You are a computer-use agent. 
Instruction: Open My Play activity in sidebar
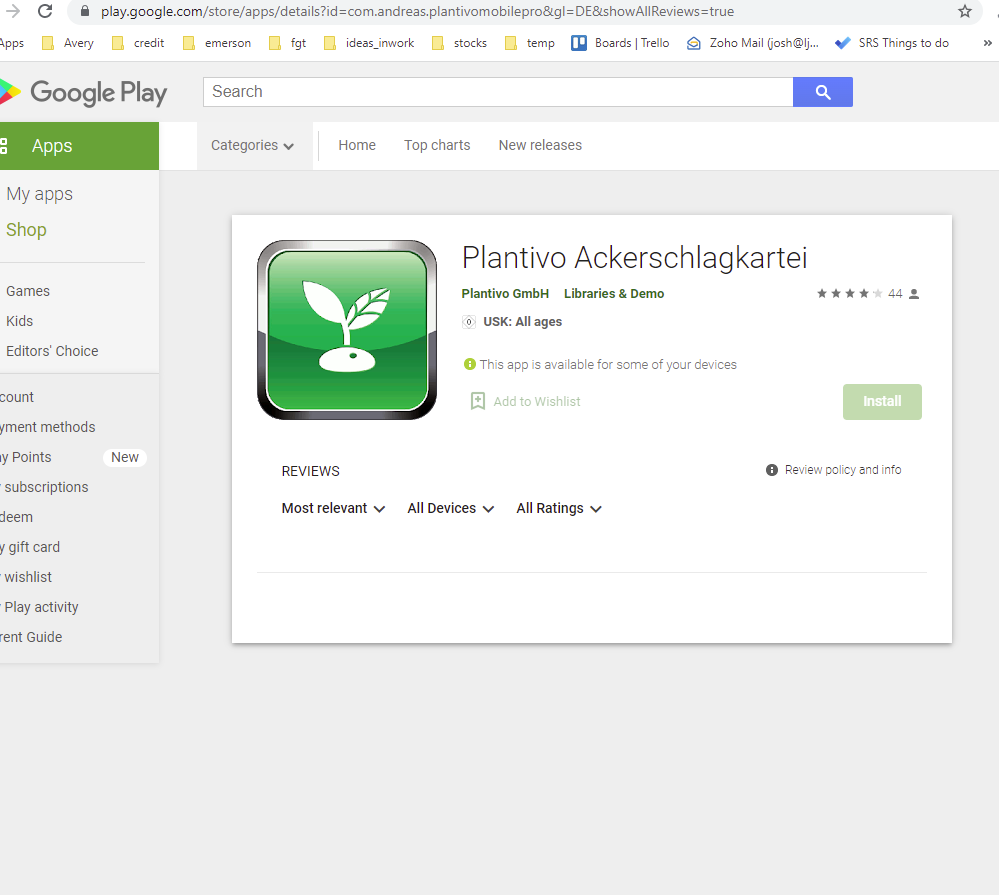click(x=40, y=606)
